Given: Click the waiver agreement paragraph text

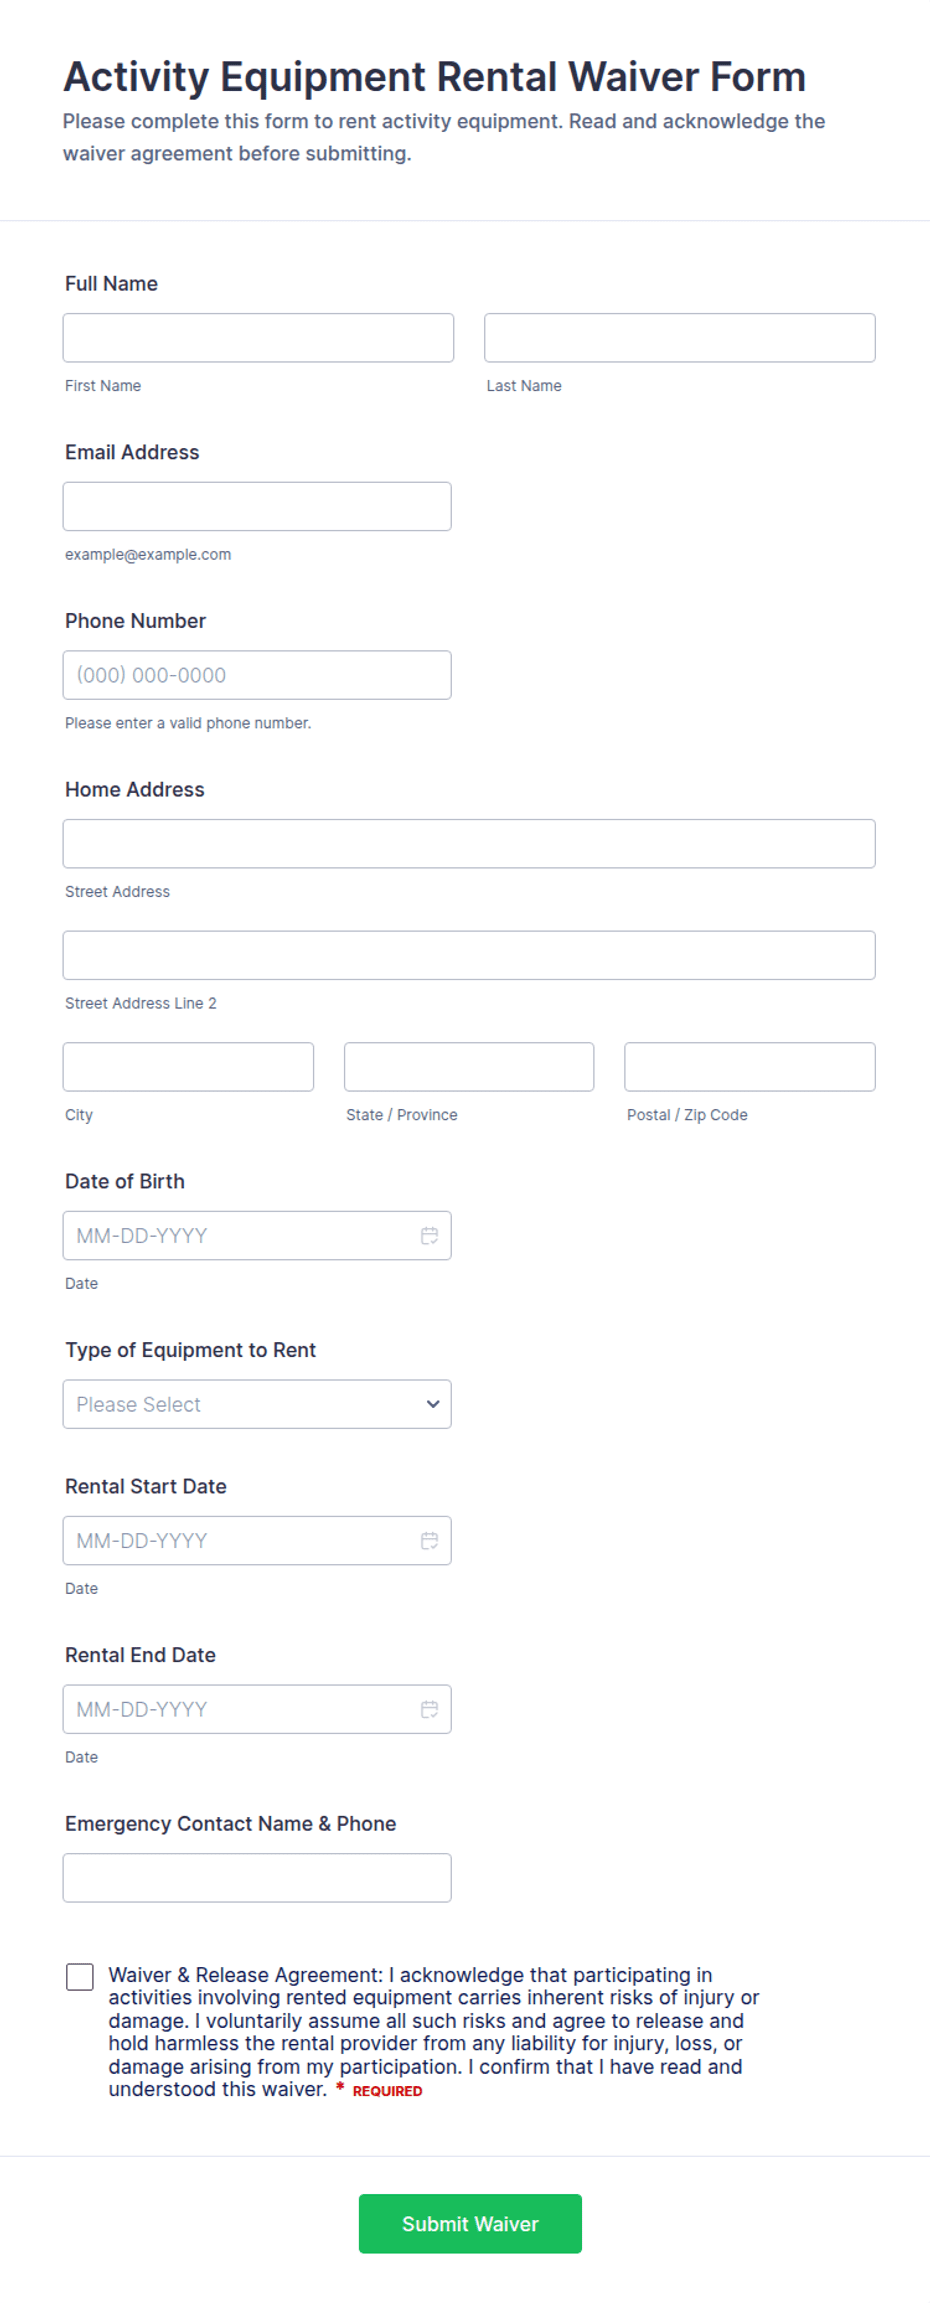Looking at the screenshot, I should [434, 2032].
